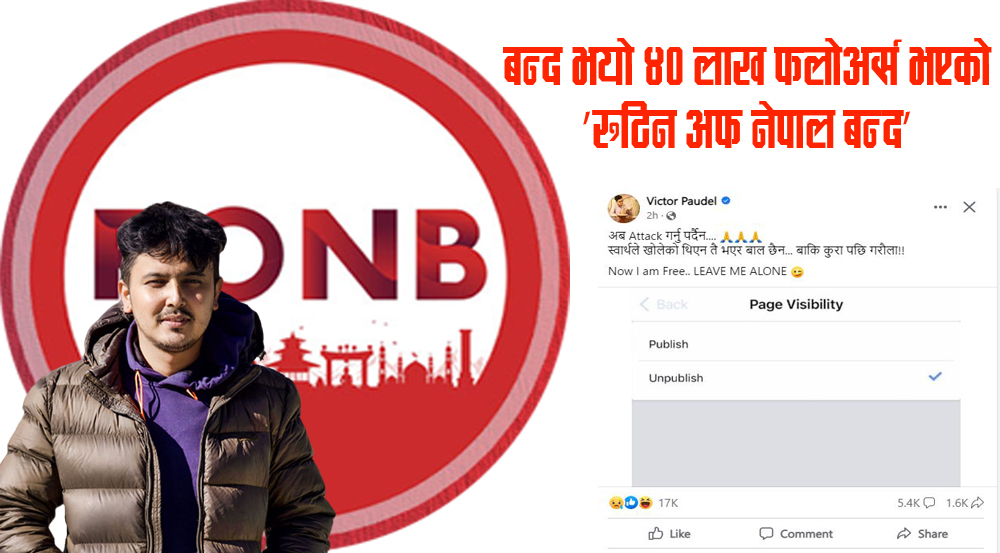Open the 2h post timestamp

652,216
